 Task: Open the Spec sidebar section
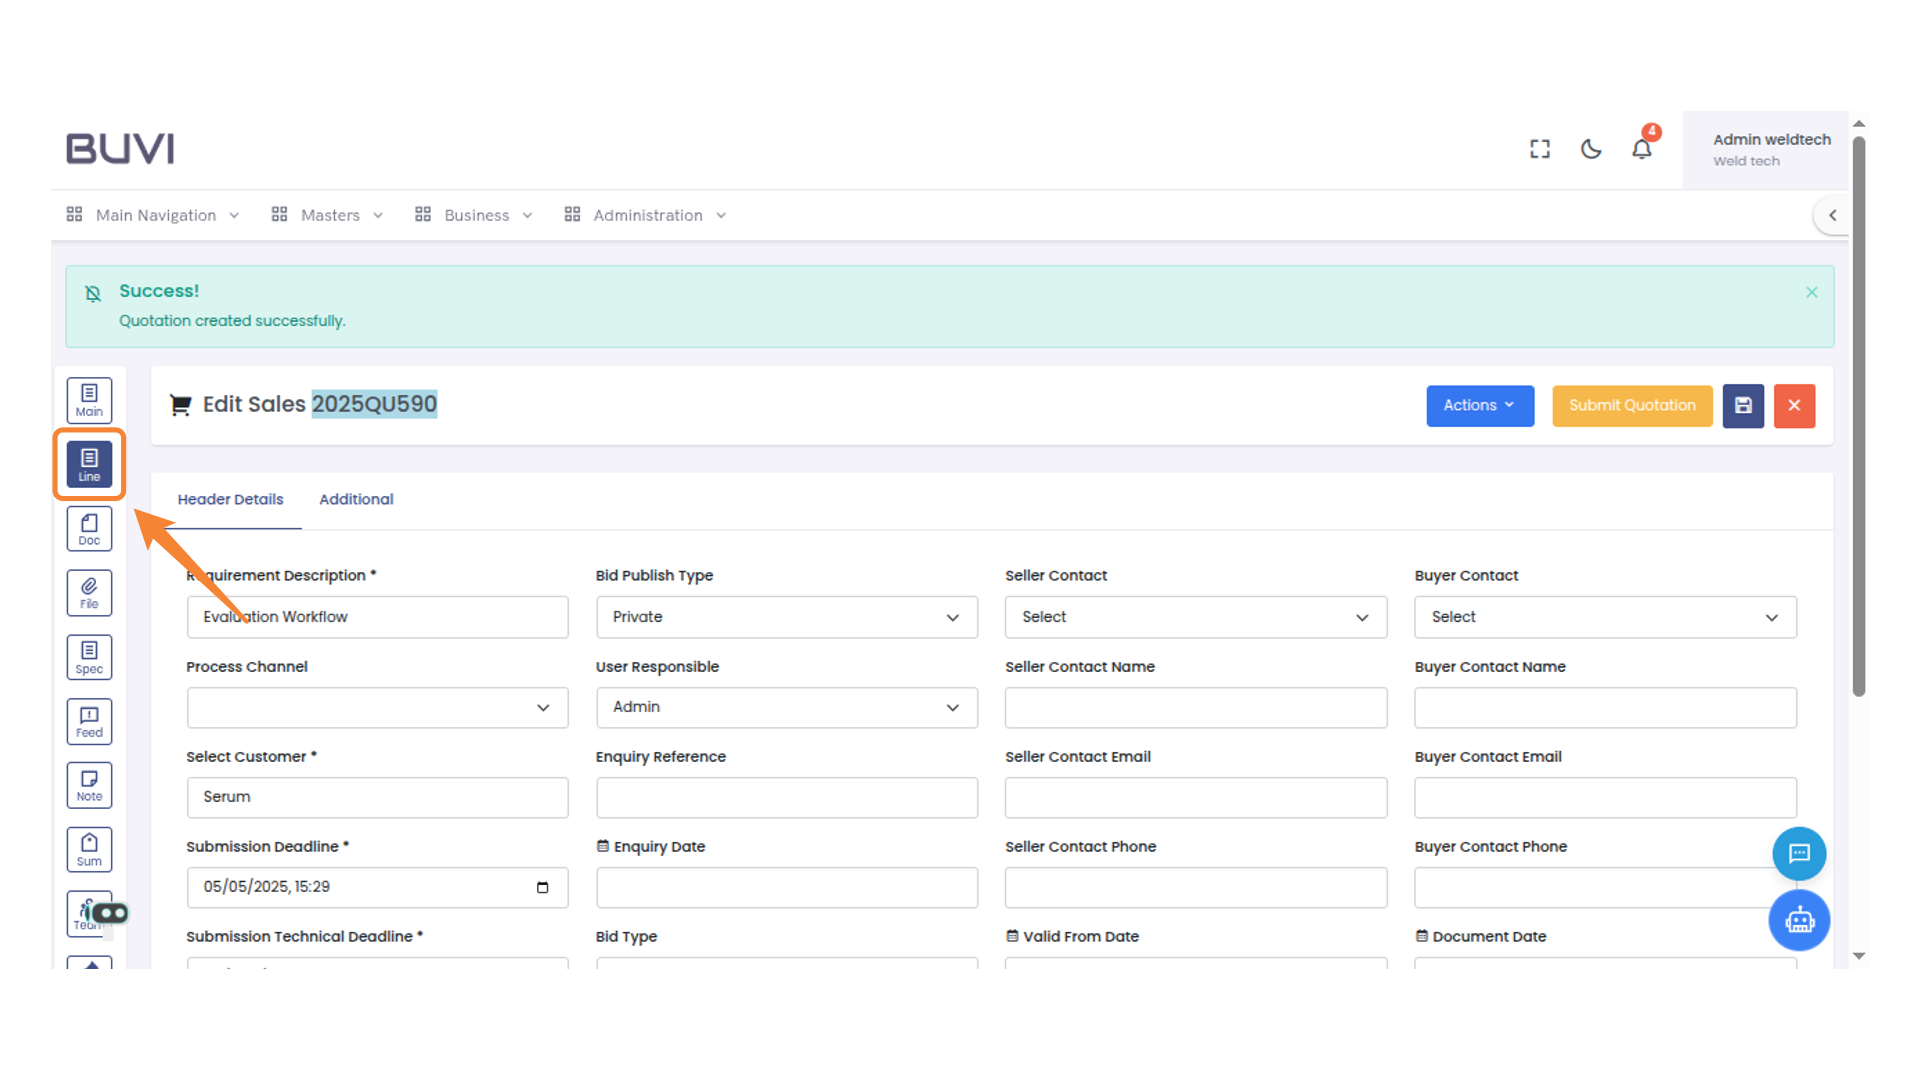coord(89,657)
